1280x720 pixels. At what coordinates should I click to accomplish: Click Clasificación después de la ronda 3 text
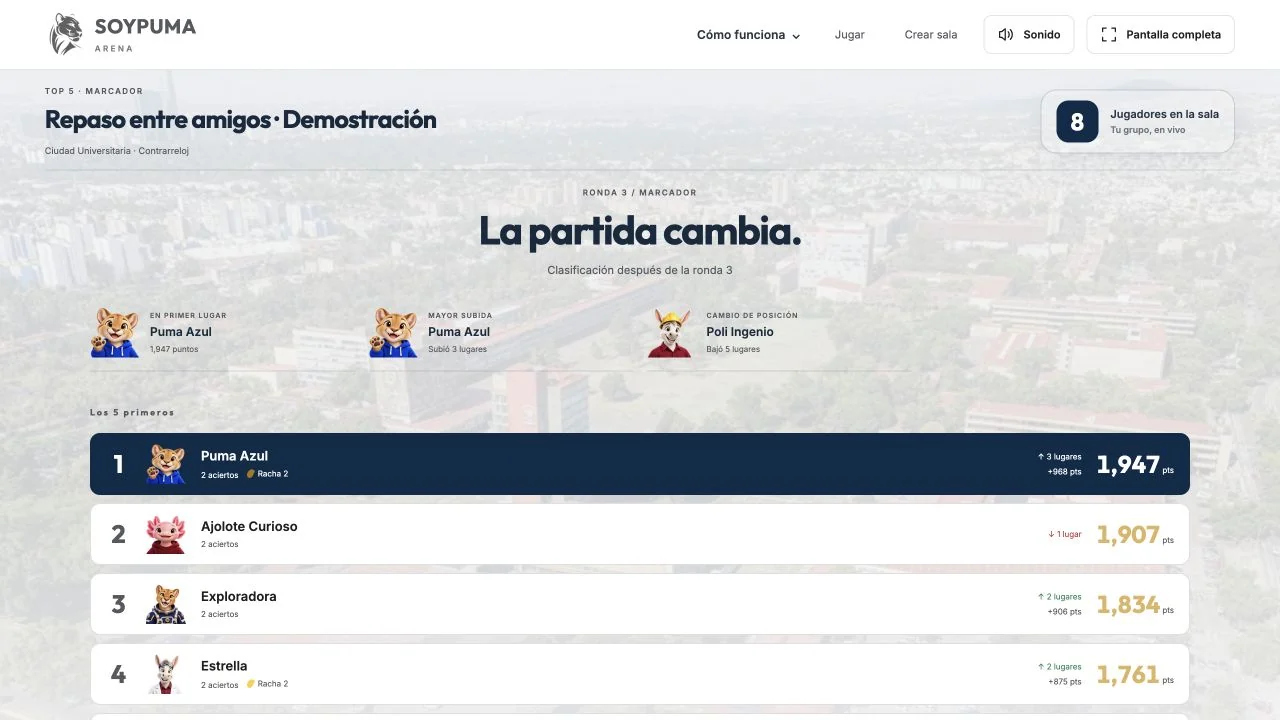640,270
